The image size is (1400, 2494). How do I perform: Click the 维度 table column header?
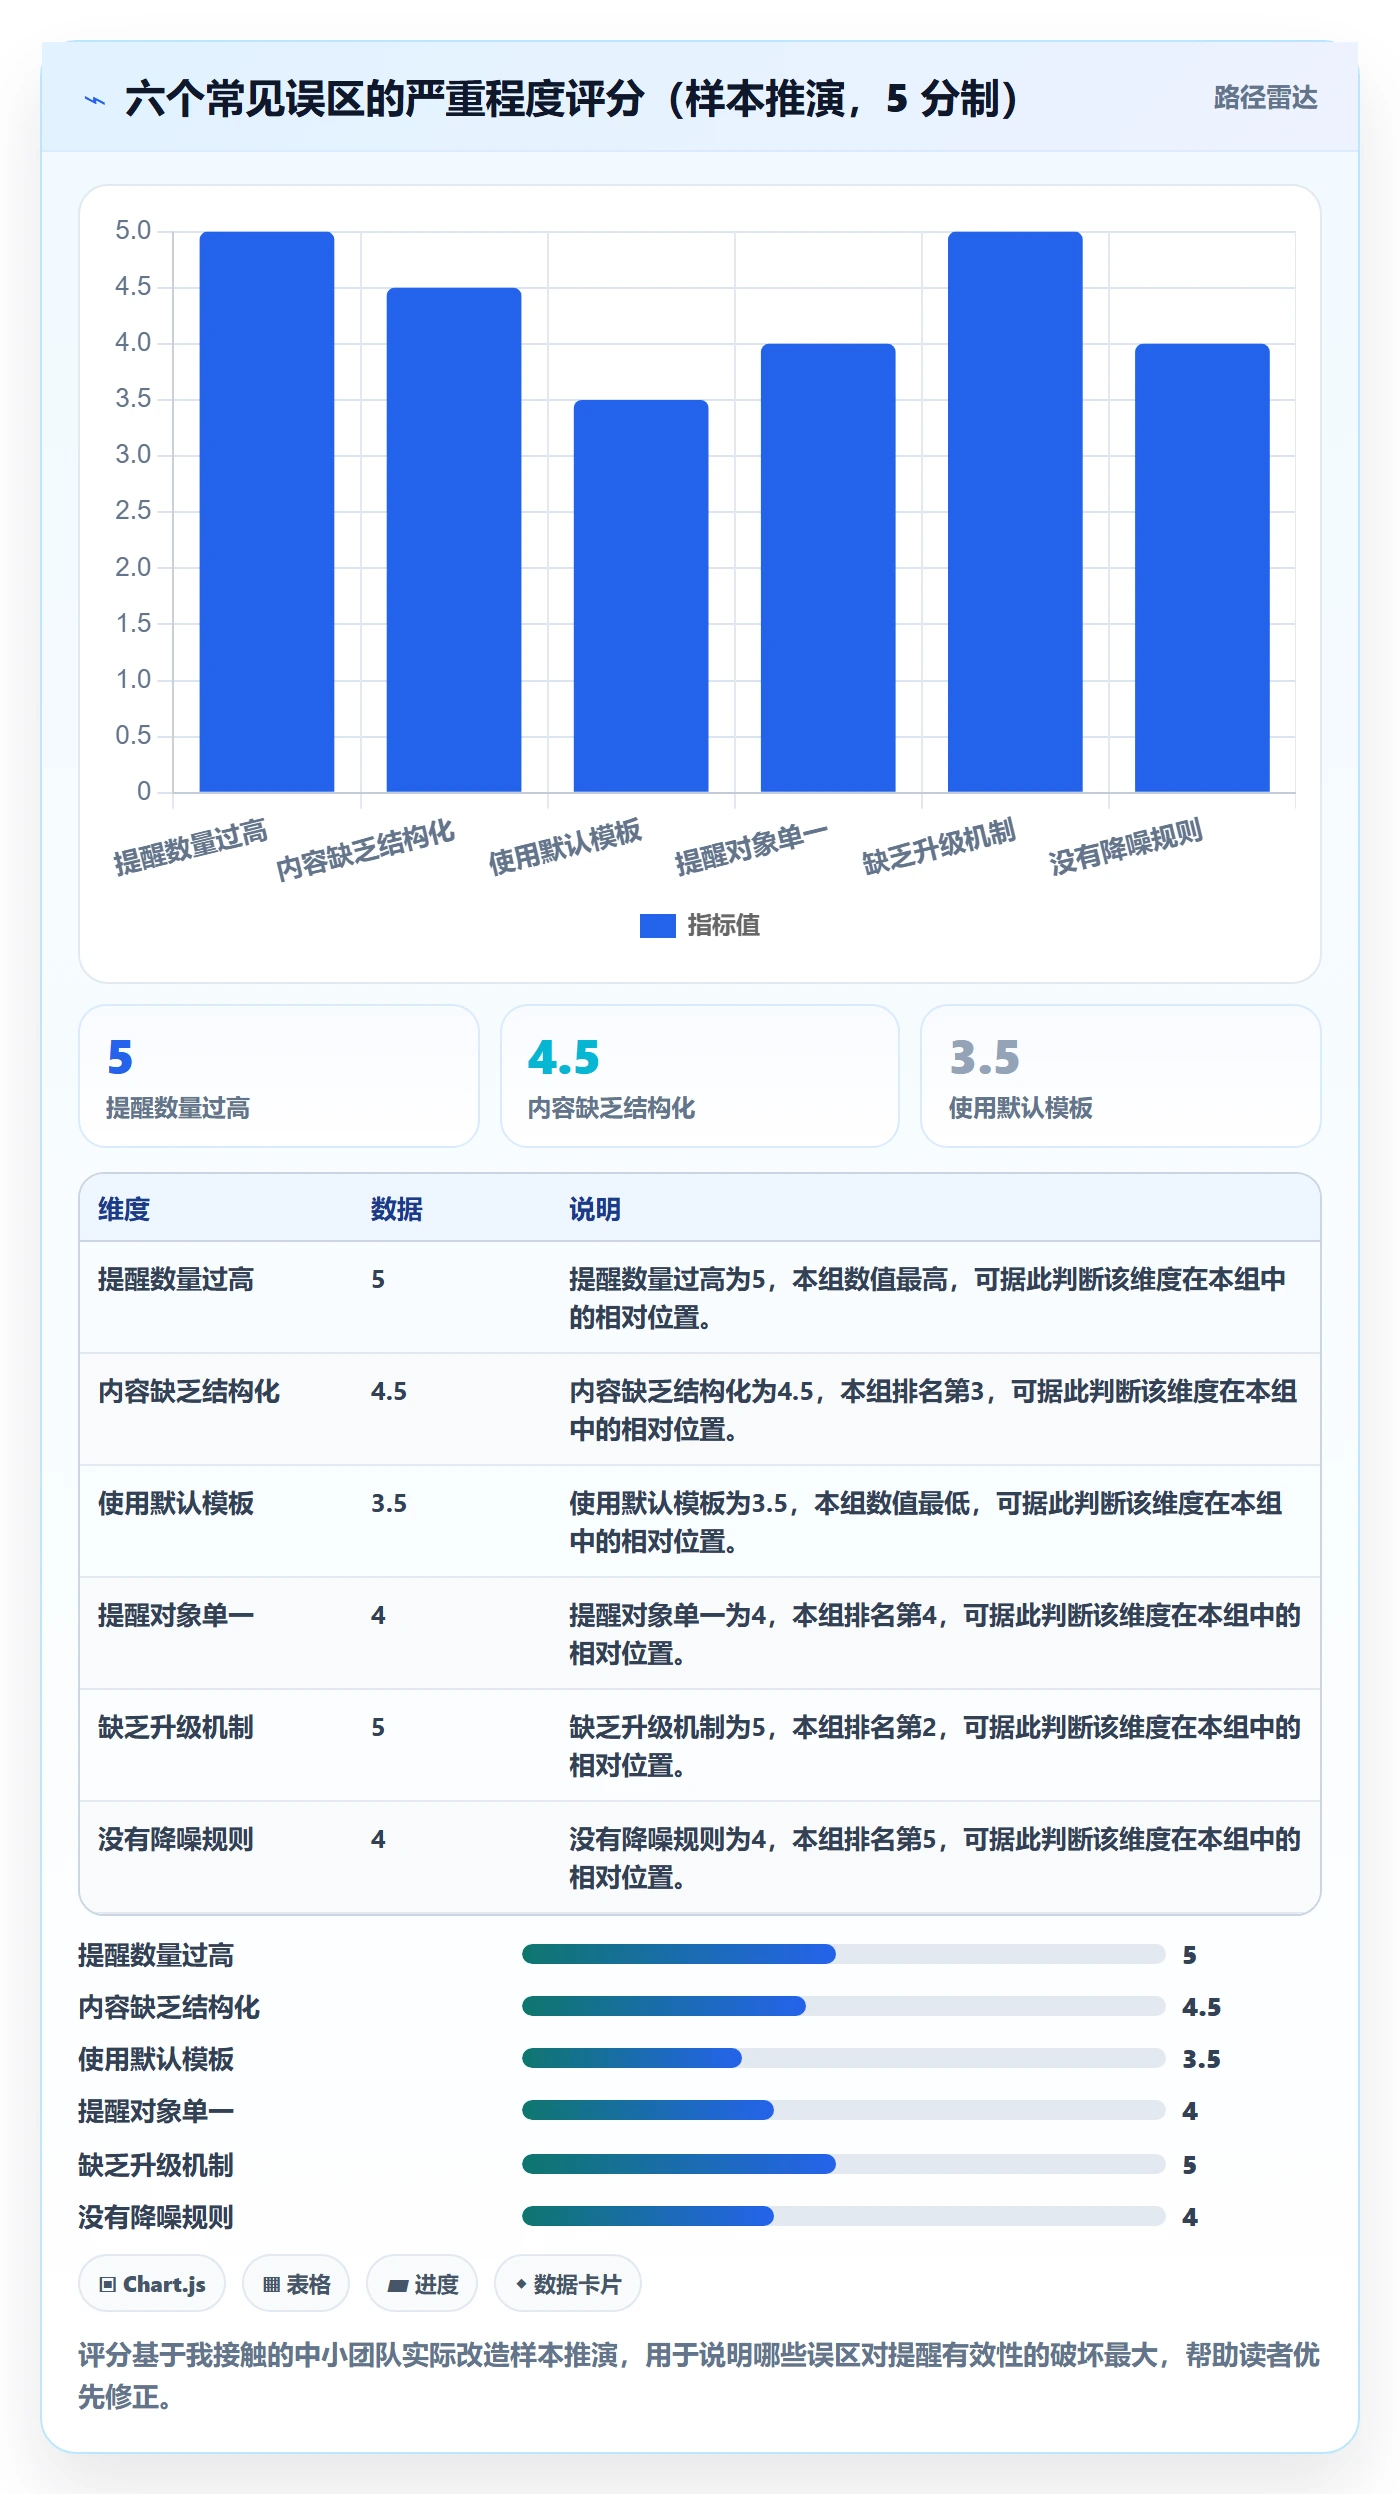pyautogui.click(x=124, y=1209)
